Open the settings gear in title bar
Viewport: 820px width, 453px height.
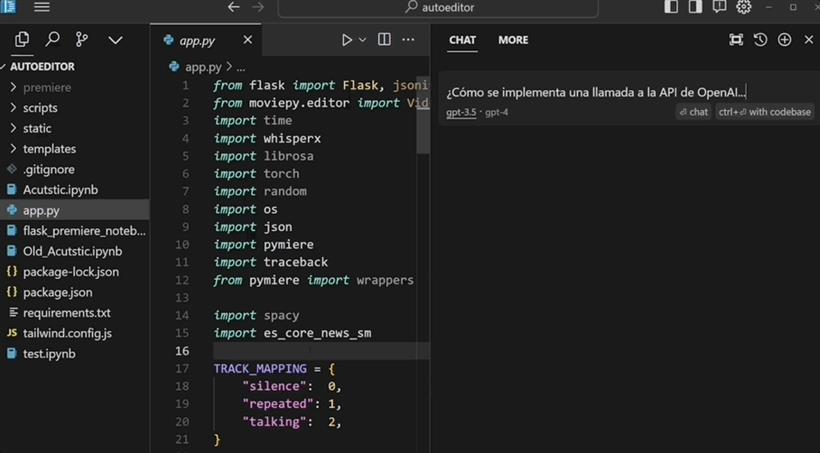(x=744, y=7)
